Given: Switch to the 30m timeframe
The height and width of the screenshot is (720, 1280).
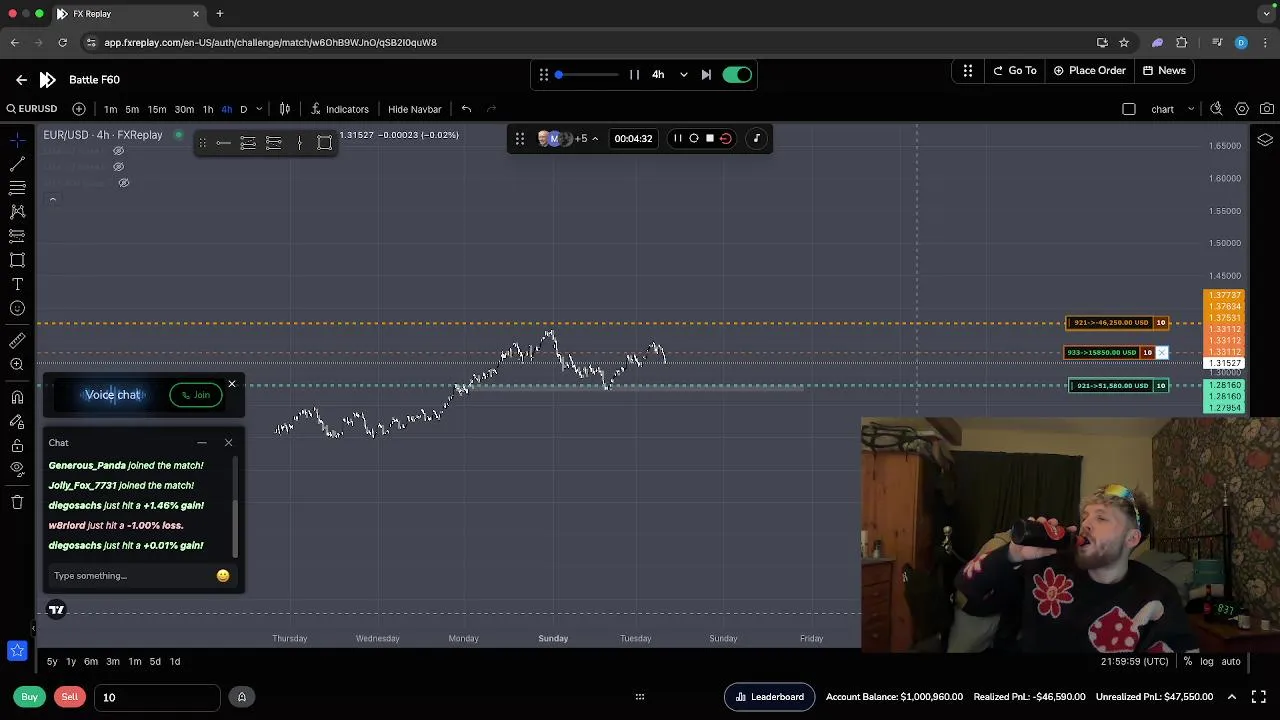Looking at the screenshot, I should pos(184,109).
